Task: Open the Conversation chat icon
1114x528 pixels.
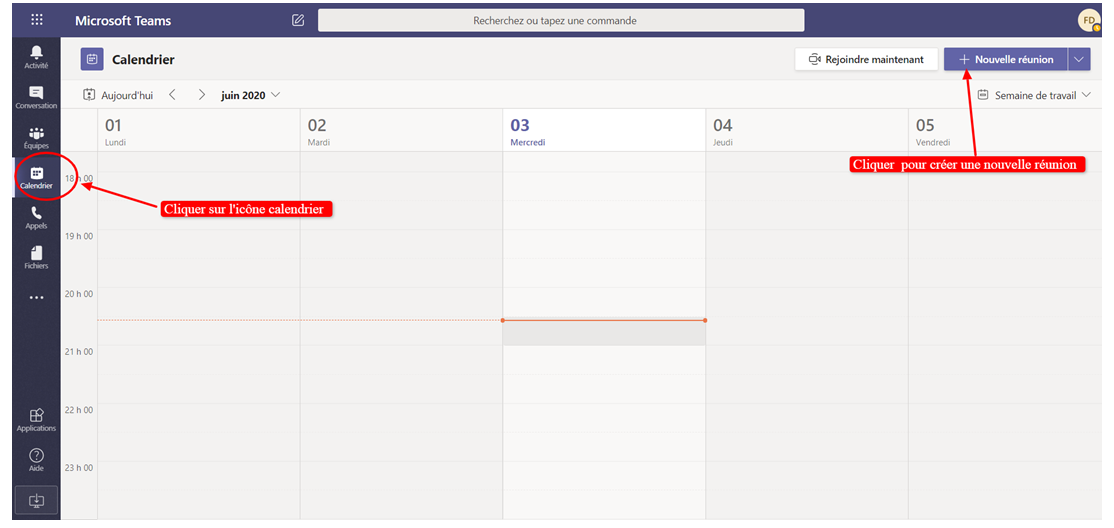Action: 37,97
